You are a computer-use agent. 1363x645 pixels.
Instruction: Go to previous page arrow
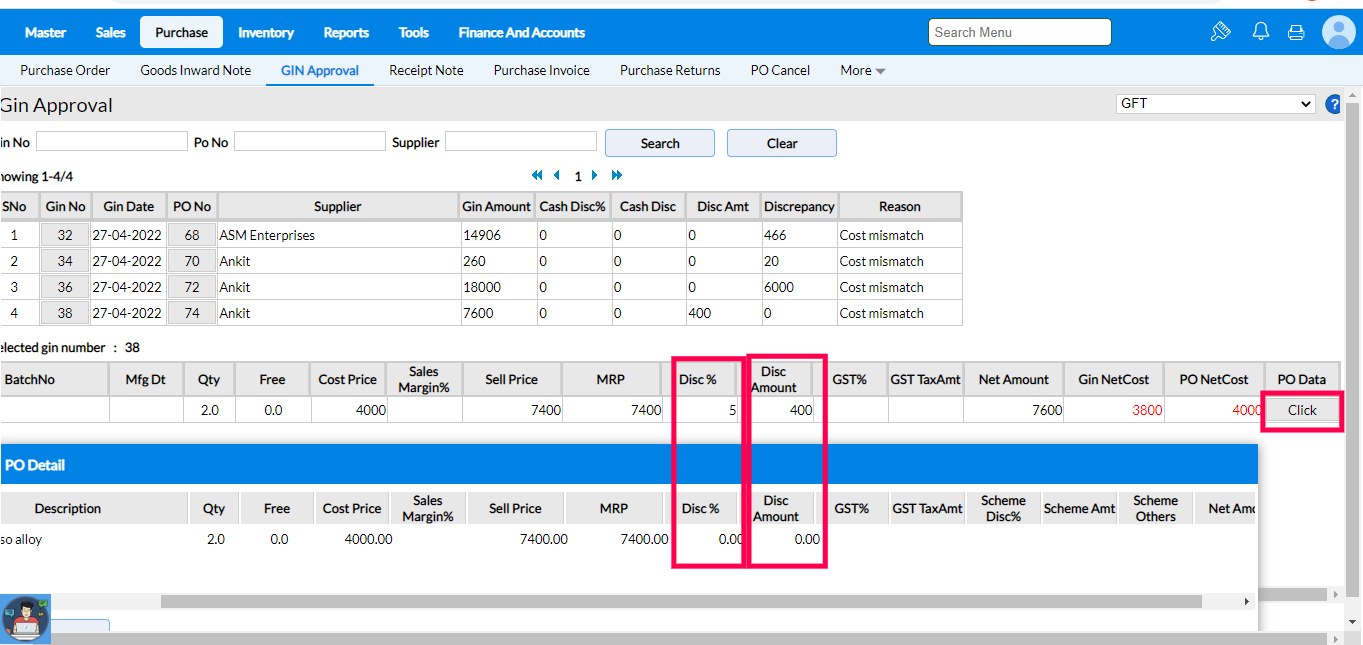click(557, 175)
